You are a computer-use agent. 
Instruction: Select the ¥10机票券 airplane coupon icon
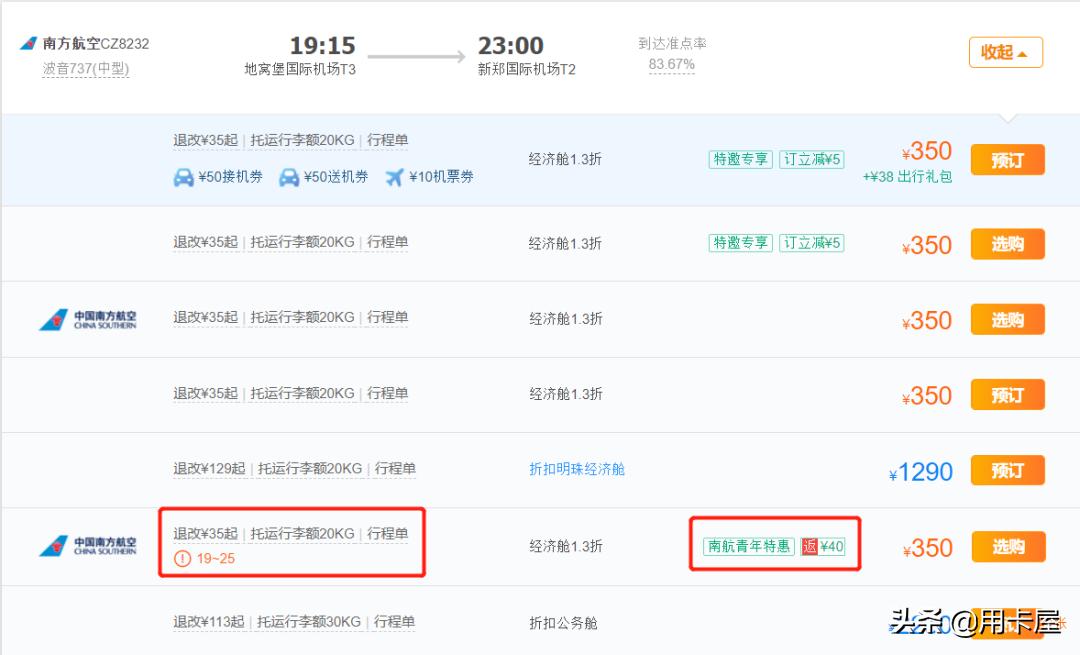[x=394, y=178]
